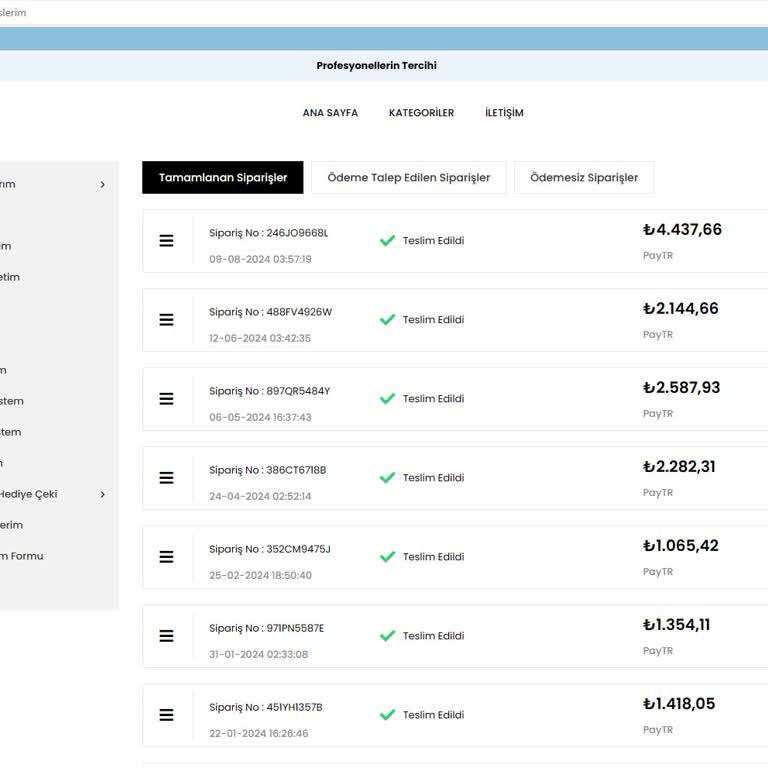Expand the Hediye Çeki sidebar chevron
Viewport: 768px width, 768px height.
click(102, 494)
